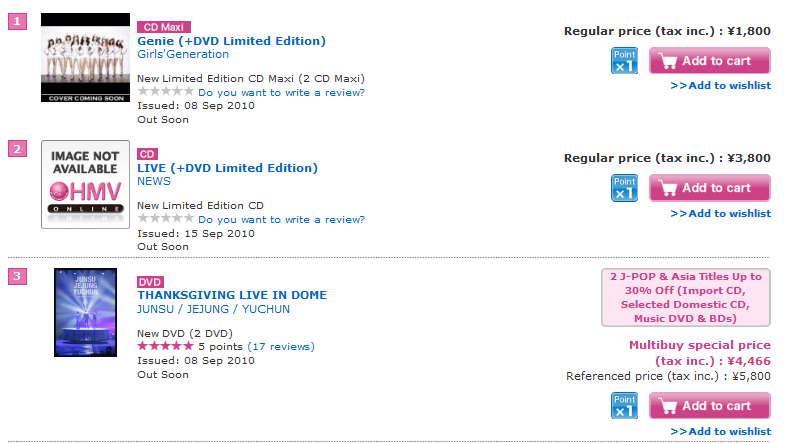Open J-POP & Asia 30% Off promo banner

(686, 297)
